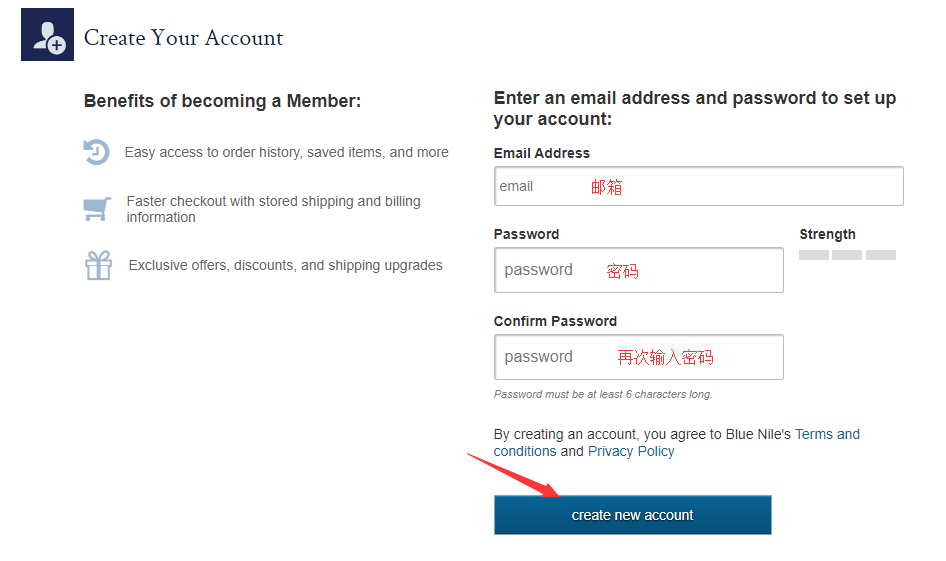946x561 pixels.
Task: Click the exclusive offers and discounts text
Action: coord(285,265)
